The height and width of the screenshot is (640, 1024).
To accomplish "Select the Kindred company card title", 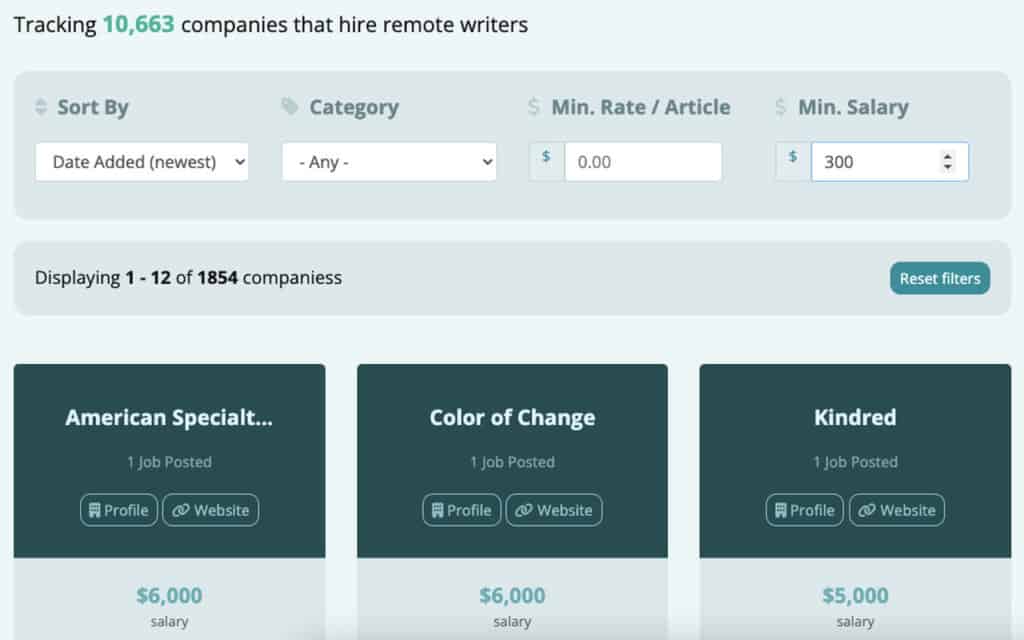I will pyautogui.click(x=855, y=417).
